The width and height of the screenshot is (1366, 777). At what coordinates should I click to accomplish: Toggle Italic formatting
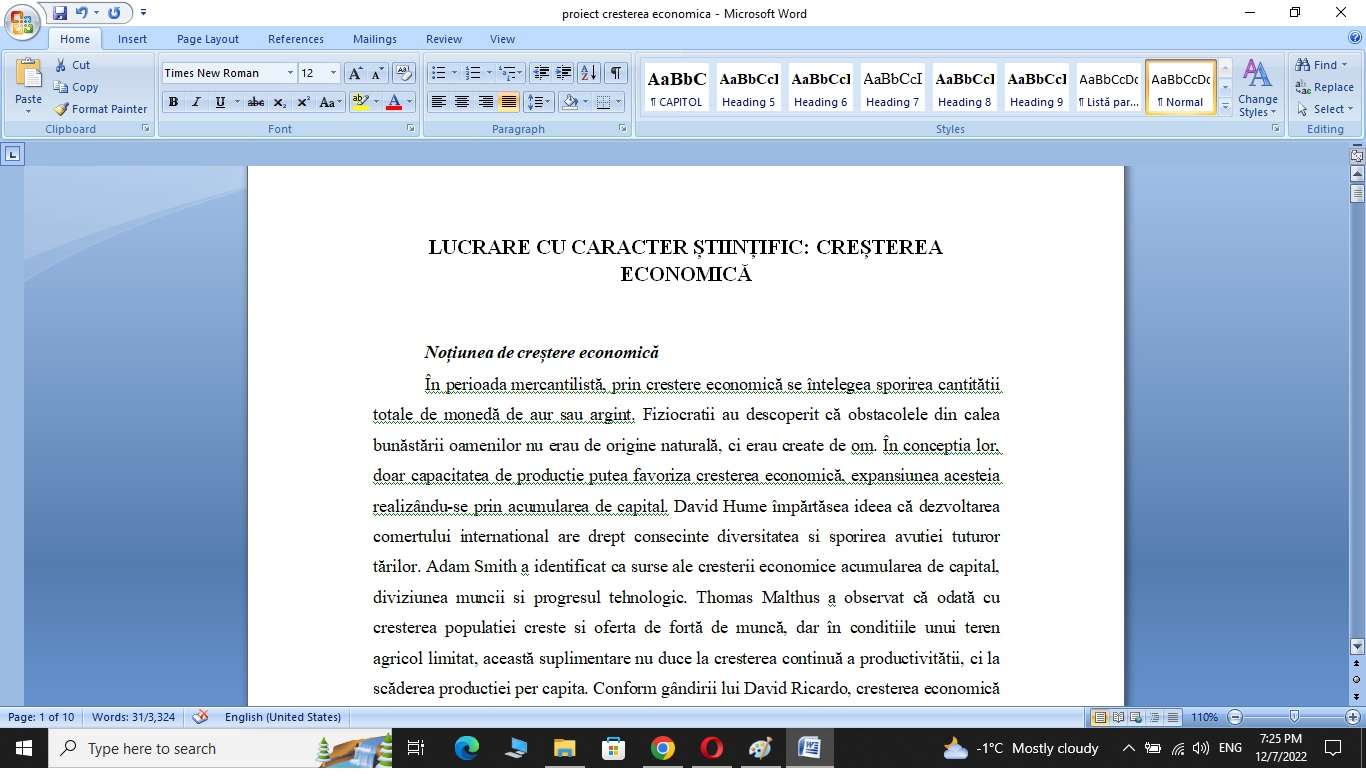(x=196, y=102)
